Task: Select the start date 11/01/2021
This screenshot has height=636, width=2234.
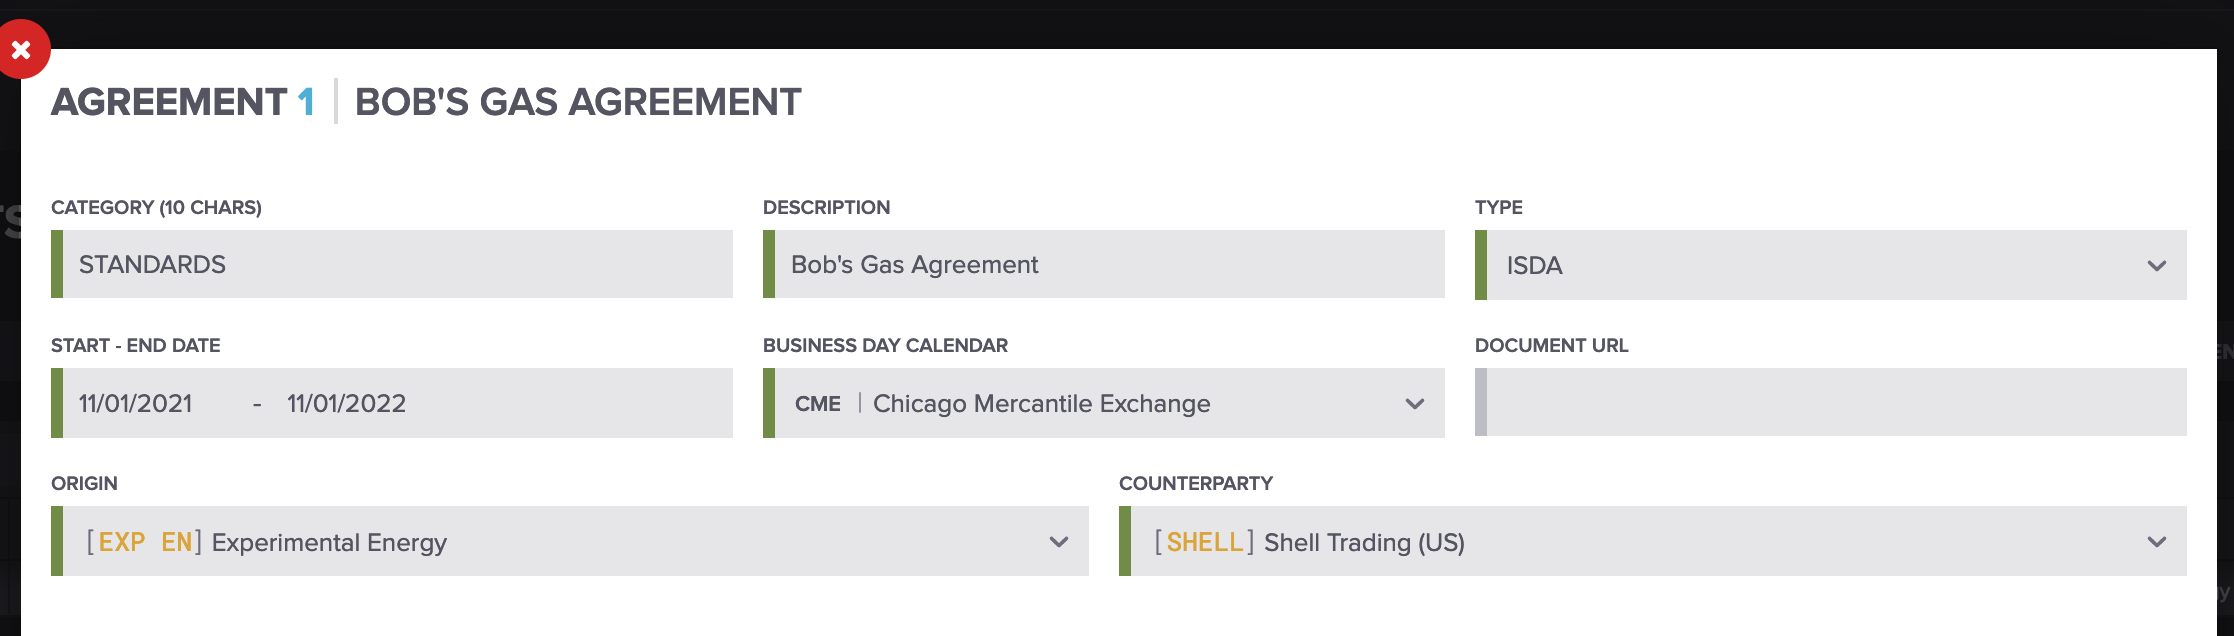Action: pyautogui.click(x=136, y=404)
